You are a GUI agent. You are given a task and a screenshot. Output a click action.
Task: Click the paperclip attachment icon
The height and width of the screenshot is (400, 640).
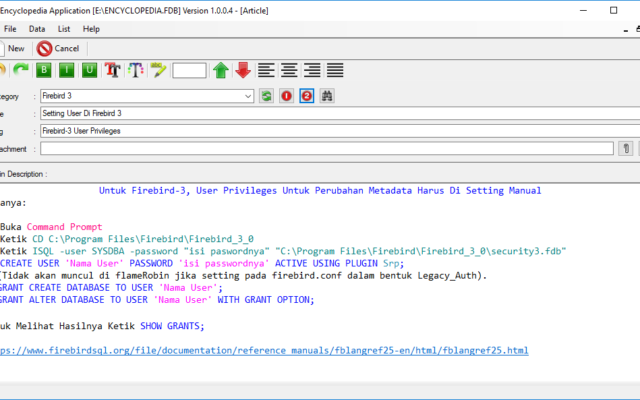(x=626, y=149)
